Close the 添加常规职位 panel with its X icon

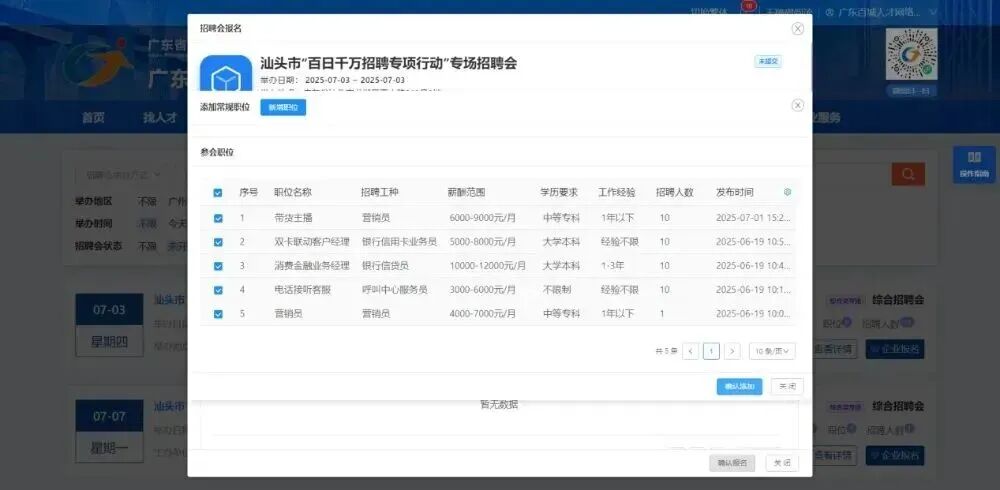pos(797,105)
